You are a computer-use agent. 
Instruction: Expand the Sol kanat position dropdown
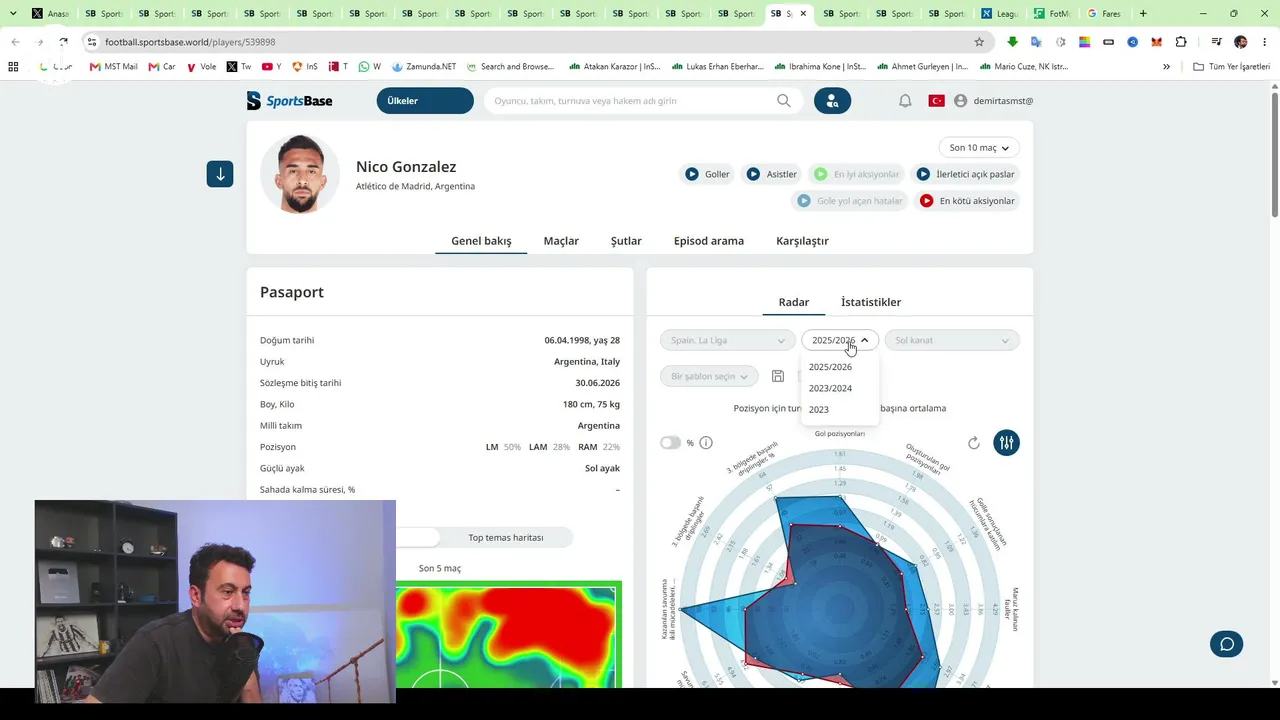(x=952, y=340)
